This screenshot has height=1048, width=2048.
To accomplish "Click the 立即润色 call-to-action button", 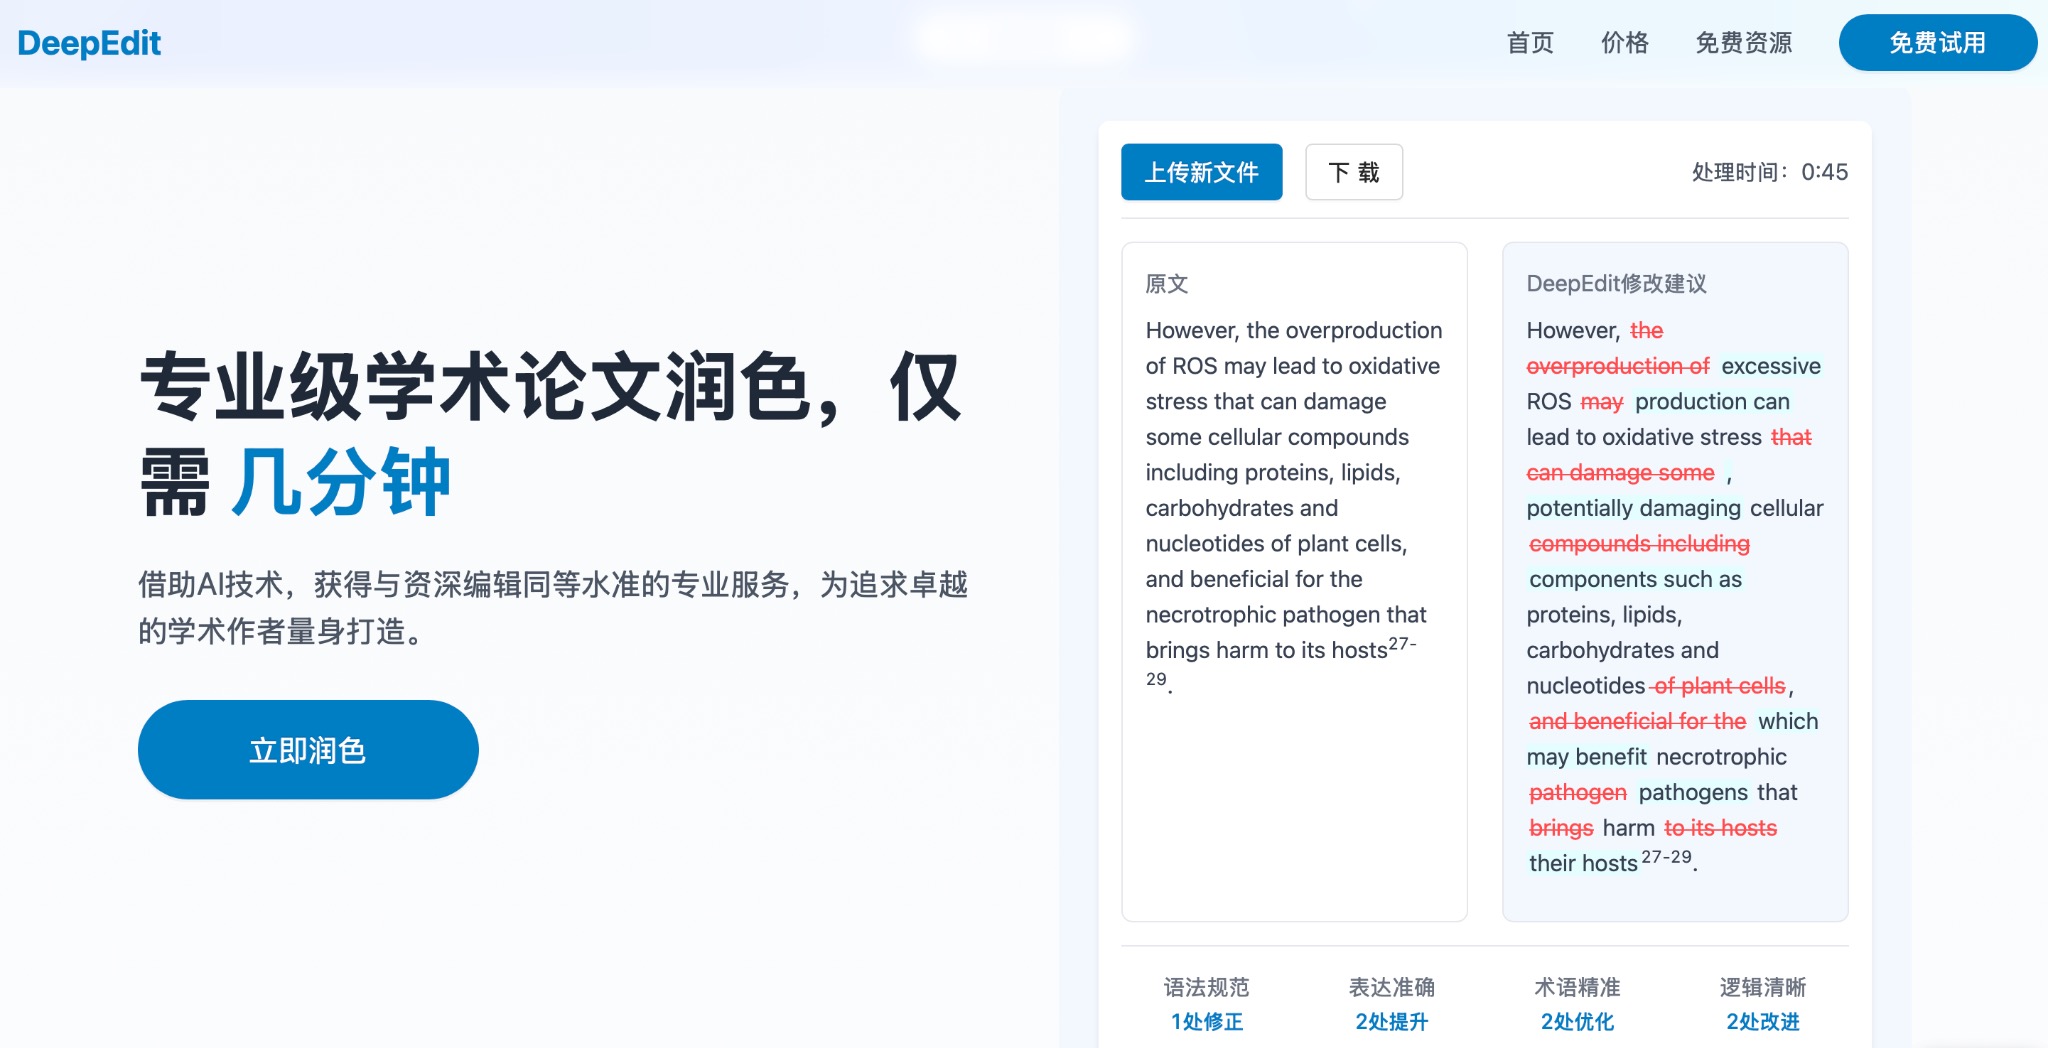I will tap(308, 750).
